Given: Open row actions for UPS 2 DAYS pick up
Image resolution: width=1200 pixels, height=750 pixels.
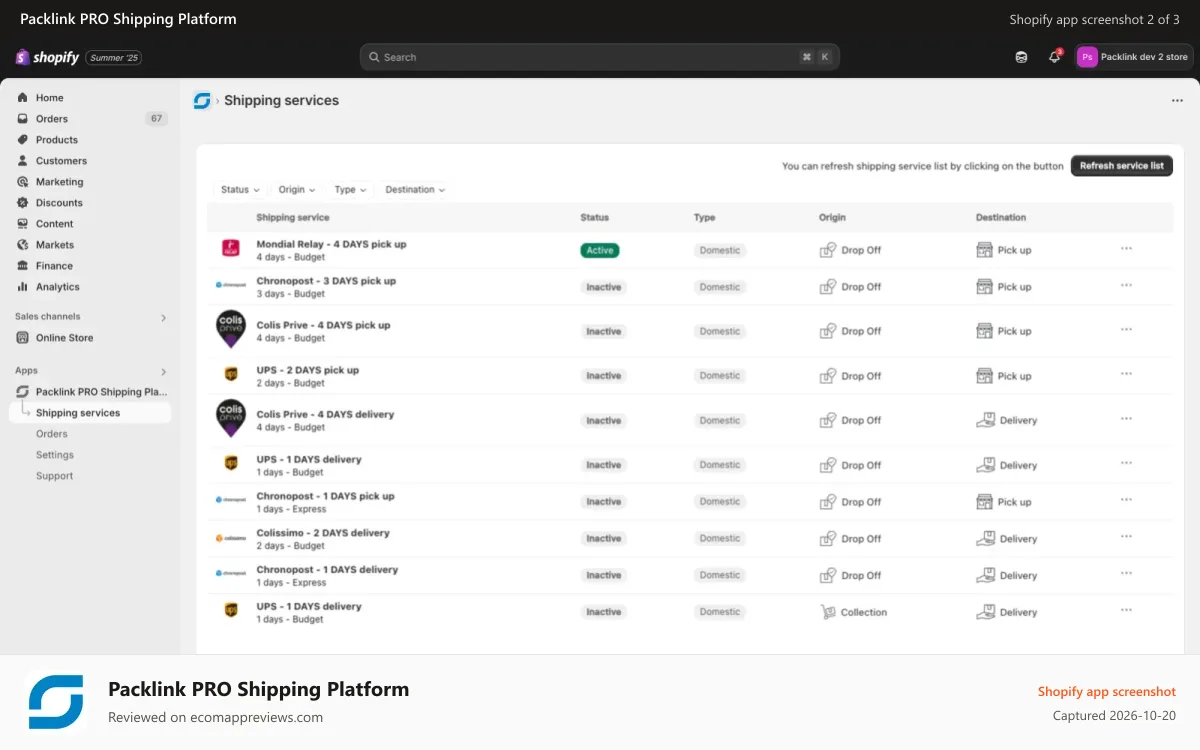Looking at the screenshot, I should tap(1126, 374).
